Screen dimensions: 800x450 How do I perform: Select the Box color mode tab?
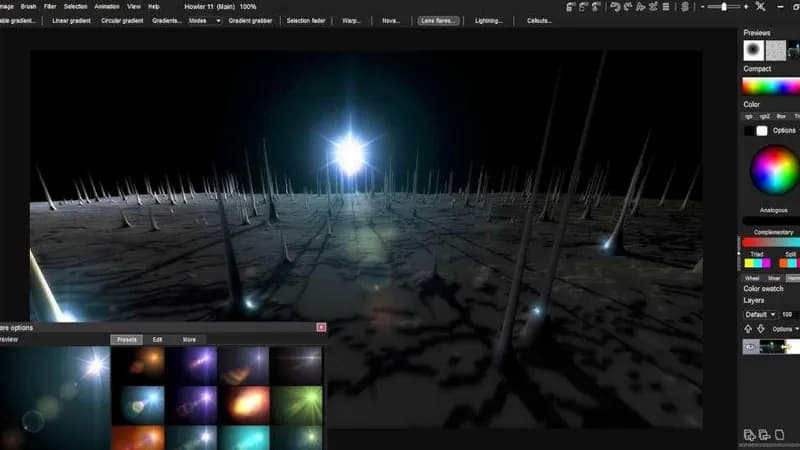pos(781,116)
